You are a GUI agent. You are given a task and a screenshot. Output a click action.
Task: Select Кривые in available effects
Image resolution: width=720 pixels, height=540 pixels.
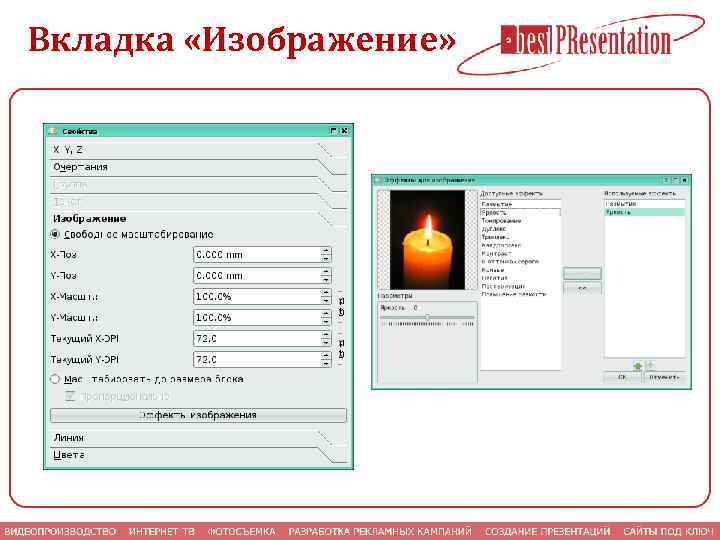[520, 270]
